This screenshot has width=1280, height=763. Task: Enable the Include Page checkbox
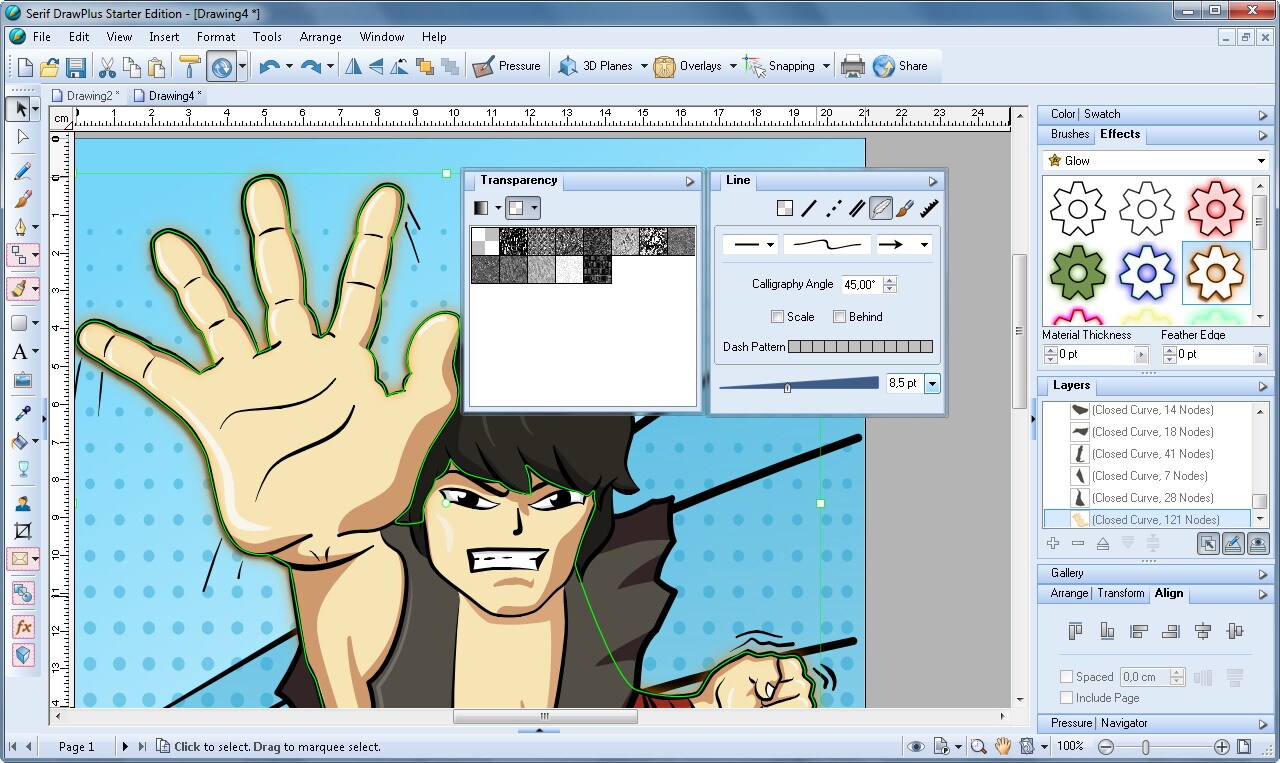[1067, 698]
